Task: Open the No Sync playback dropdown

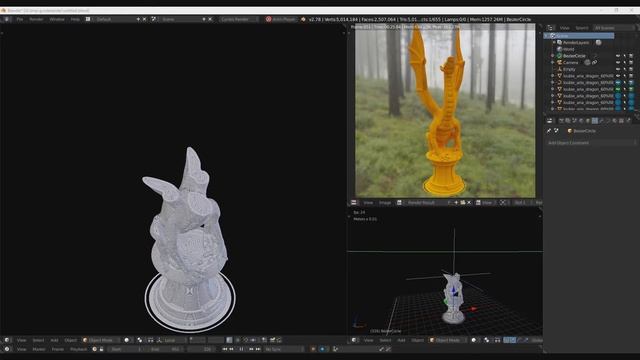Action: click(x=284, y=349)
